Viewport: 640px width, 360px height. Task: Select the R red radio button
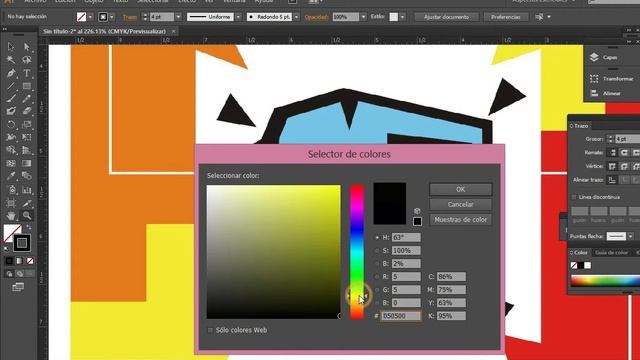377,277
